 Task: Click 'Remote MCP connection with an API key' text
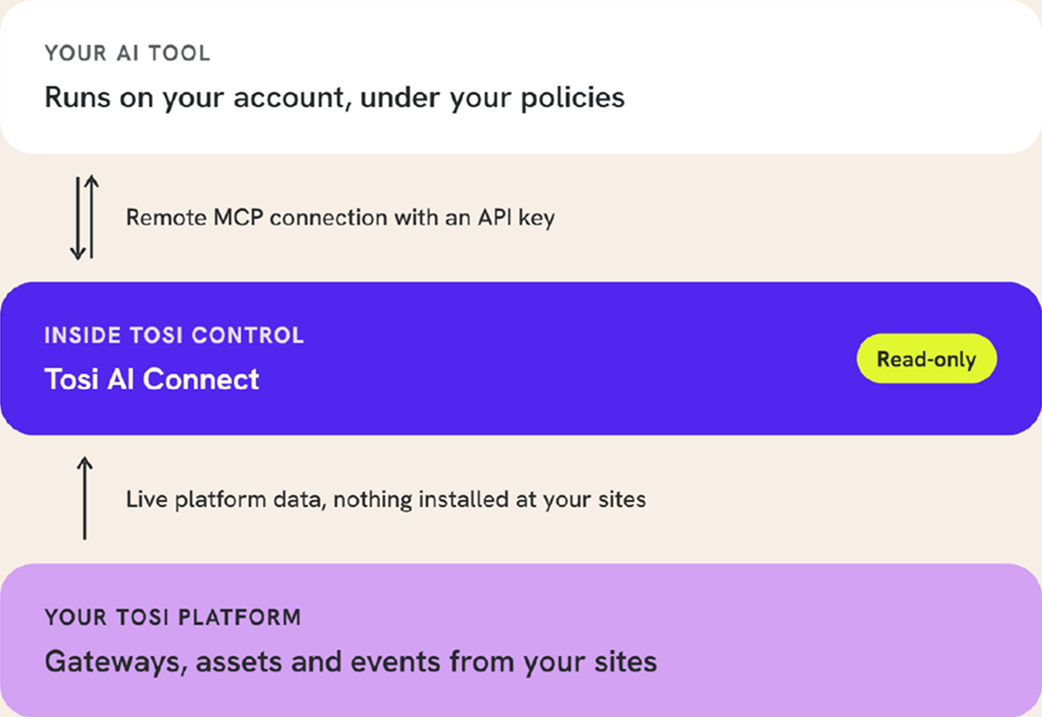tap(340, 217)
